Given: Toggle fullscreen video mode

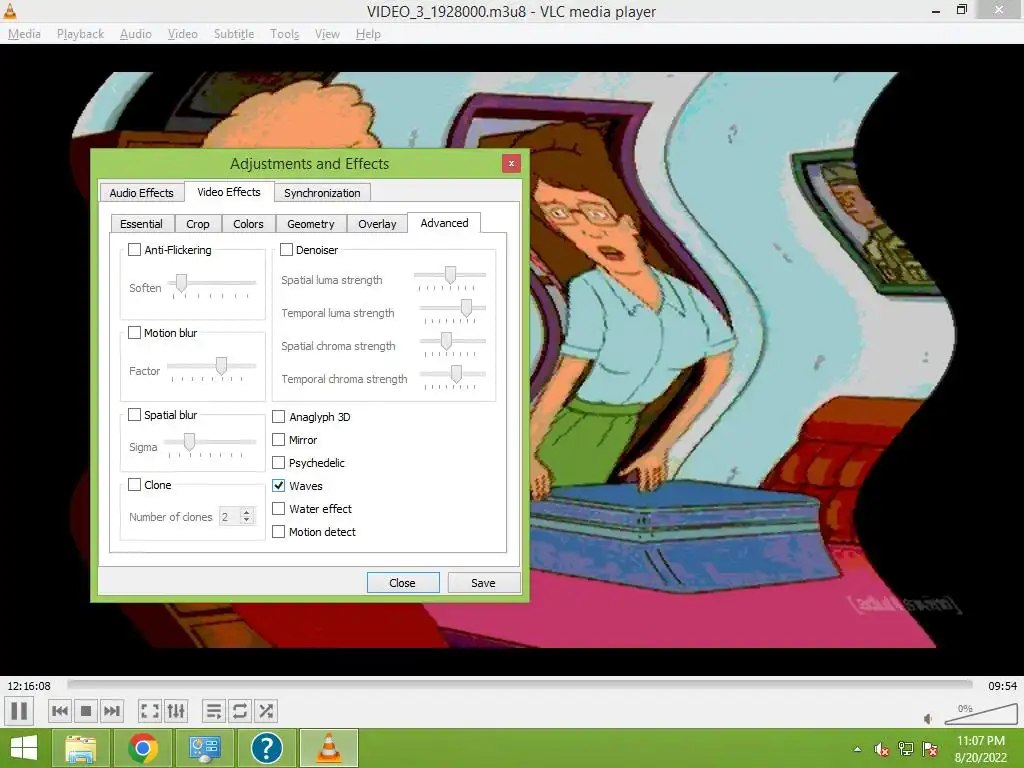Looking at the screenshot, I should tap(150, 711).
